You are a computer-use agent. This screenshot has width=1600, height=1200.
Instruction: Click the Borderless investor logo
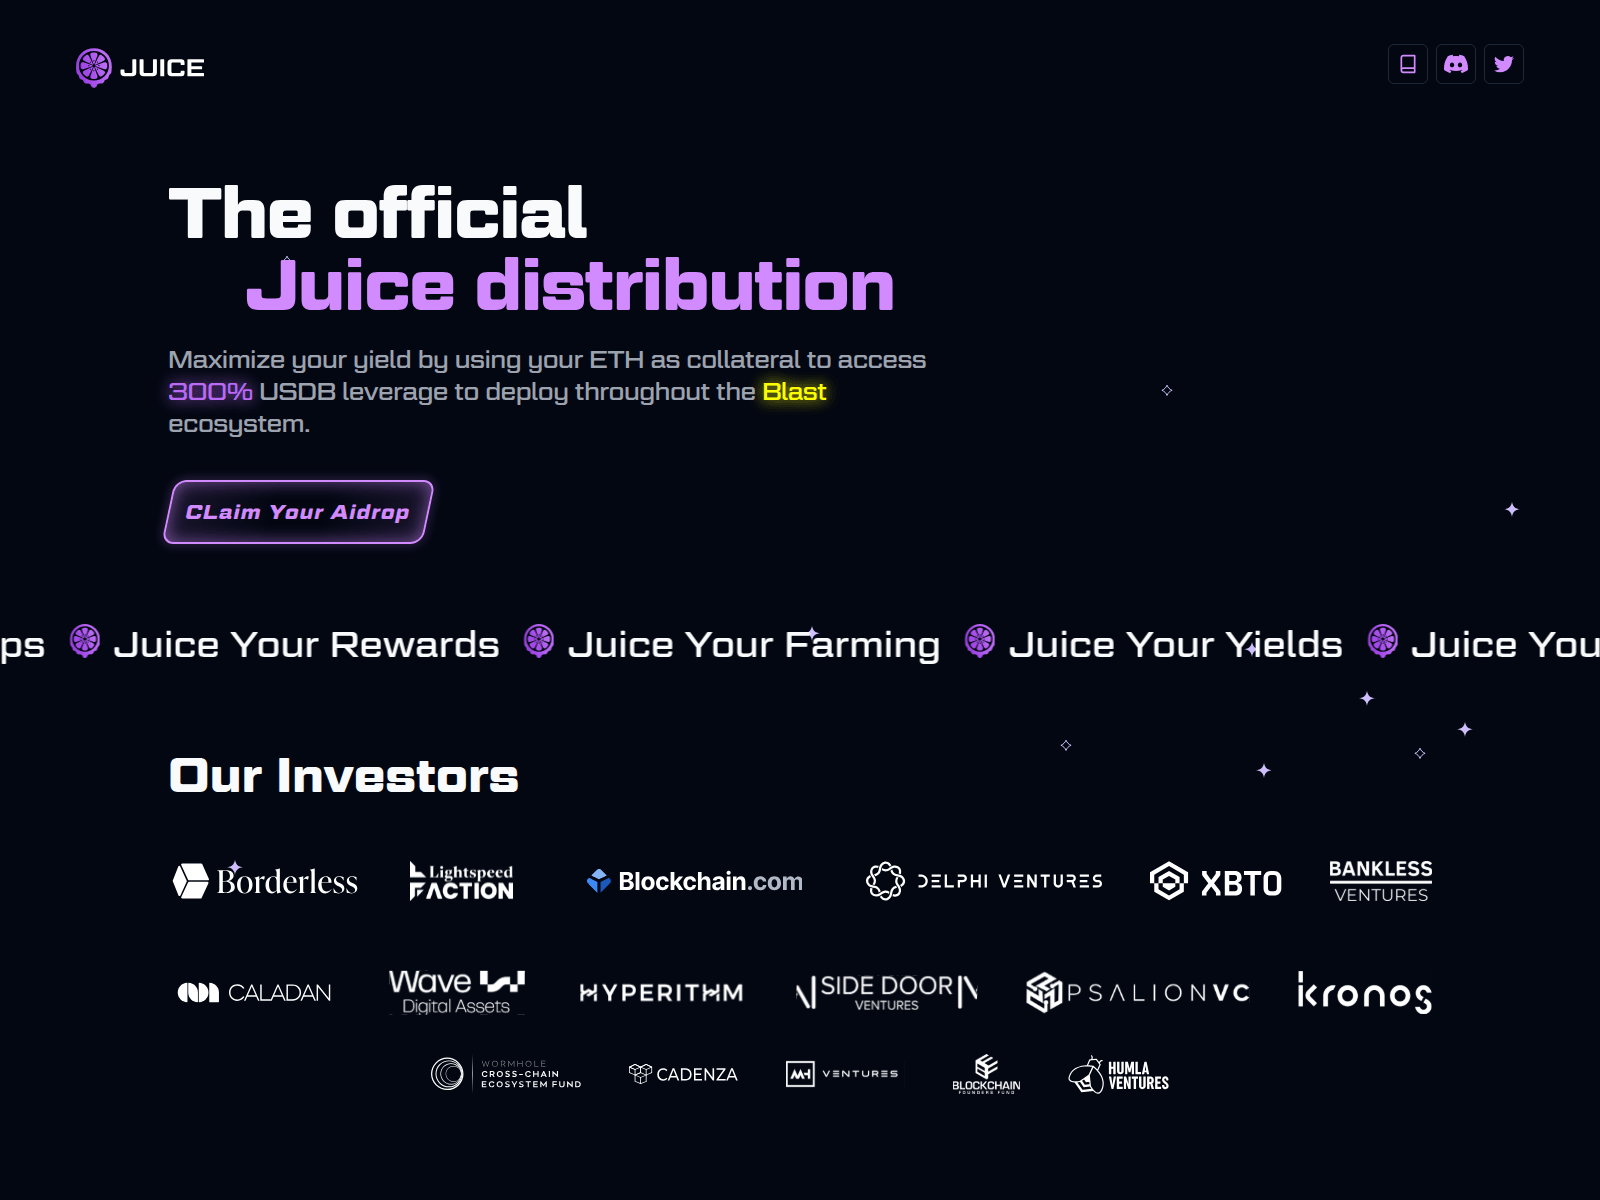pos(265,882)
